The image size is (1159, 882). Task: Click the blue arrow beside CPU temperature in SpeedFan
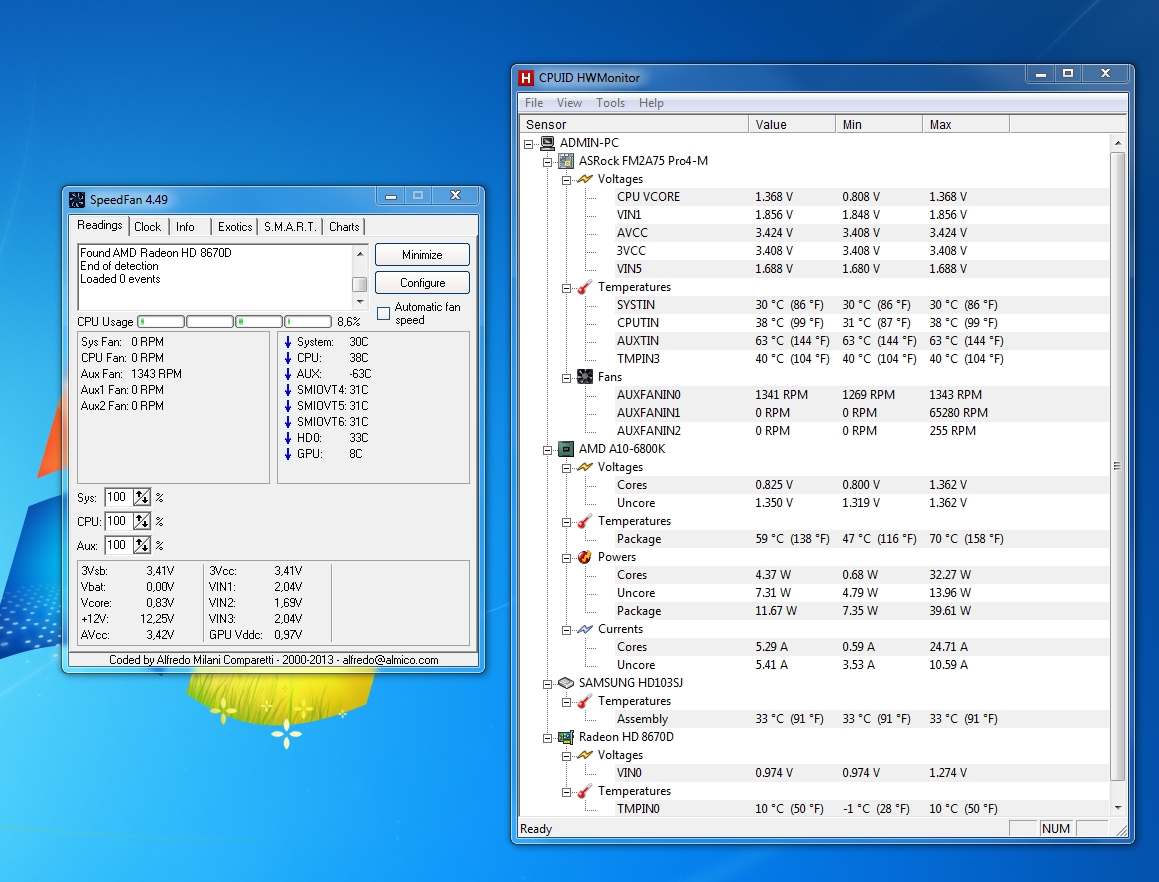[x=288, y=358]
